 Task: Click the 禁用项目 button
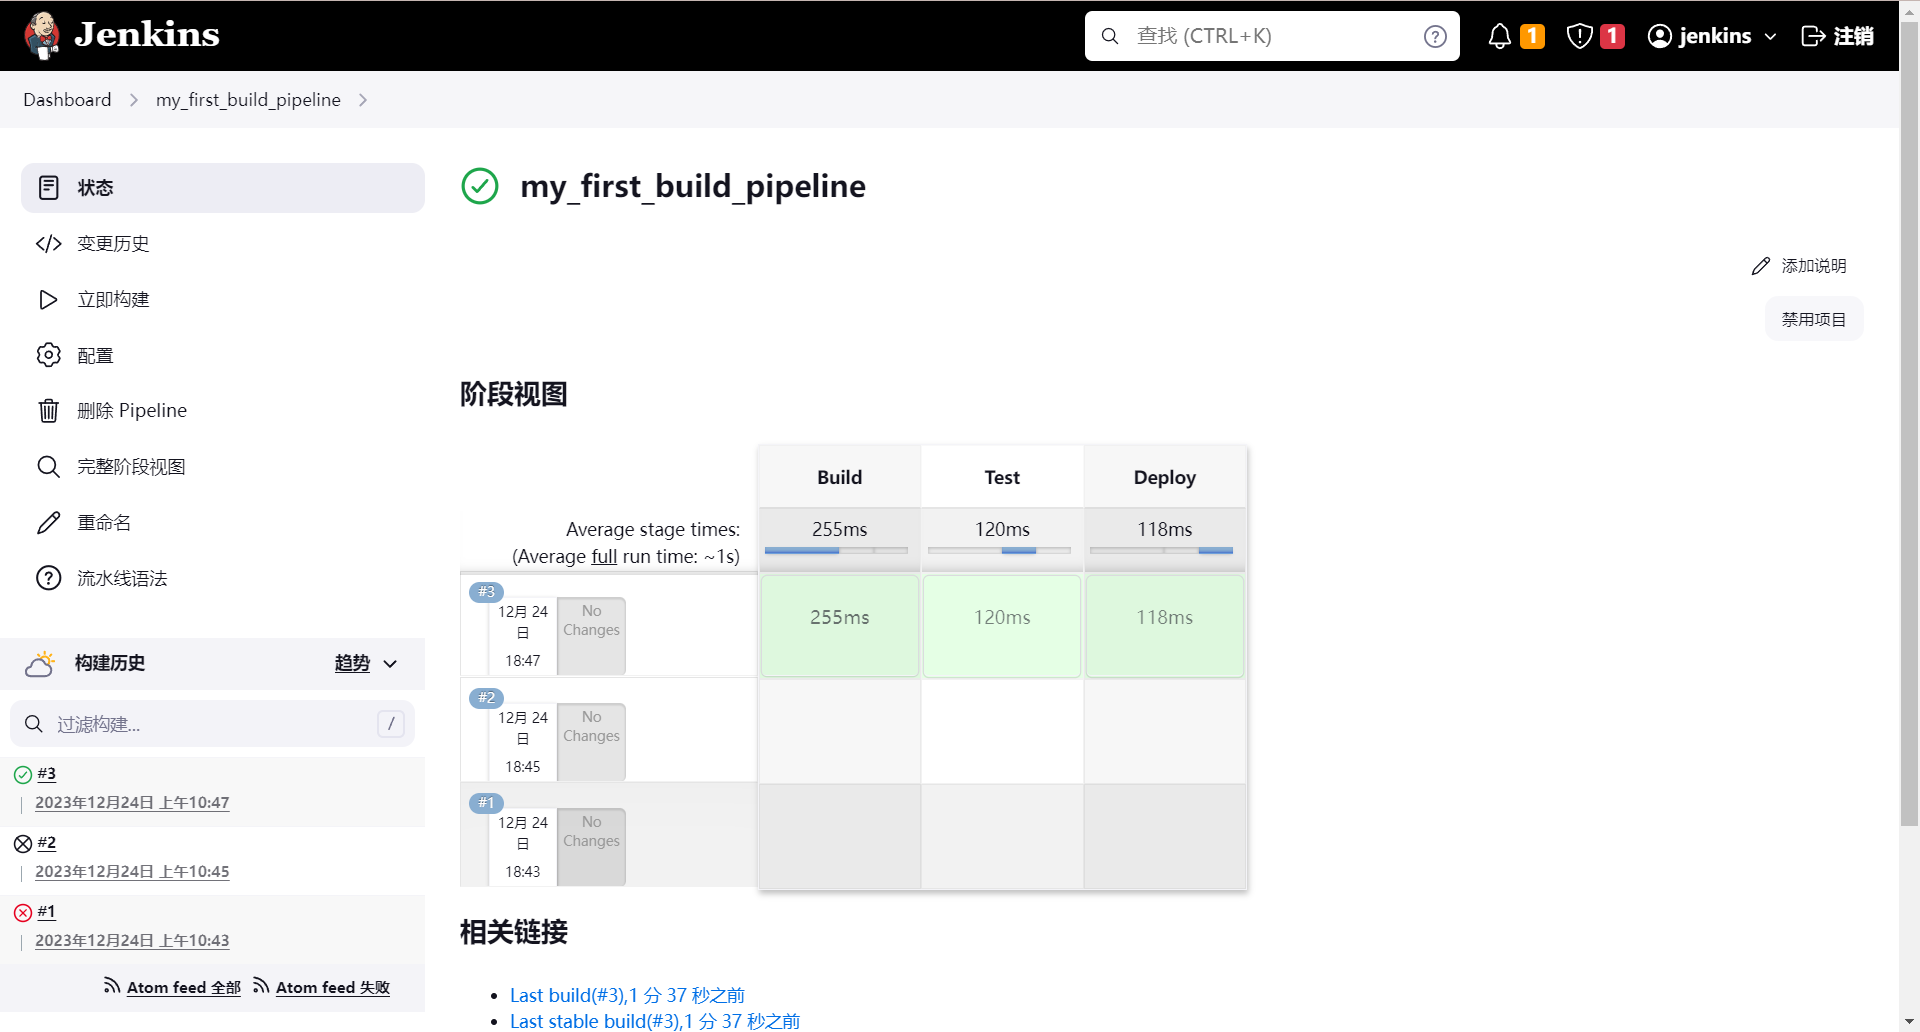pyautogui.click(x=1814, y=319)
